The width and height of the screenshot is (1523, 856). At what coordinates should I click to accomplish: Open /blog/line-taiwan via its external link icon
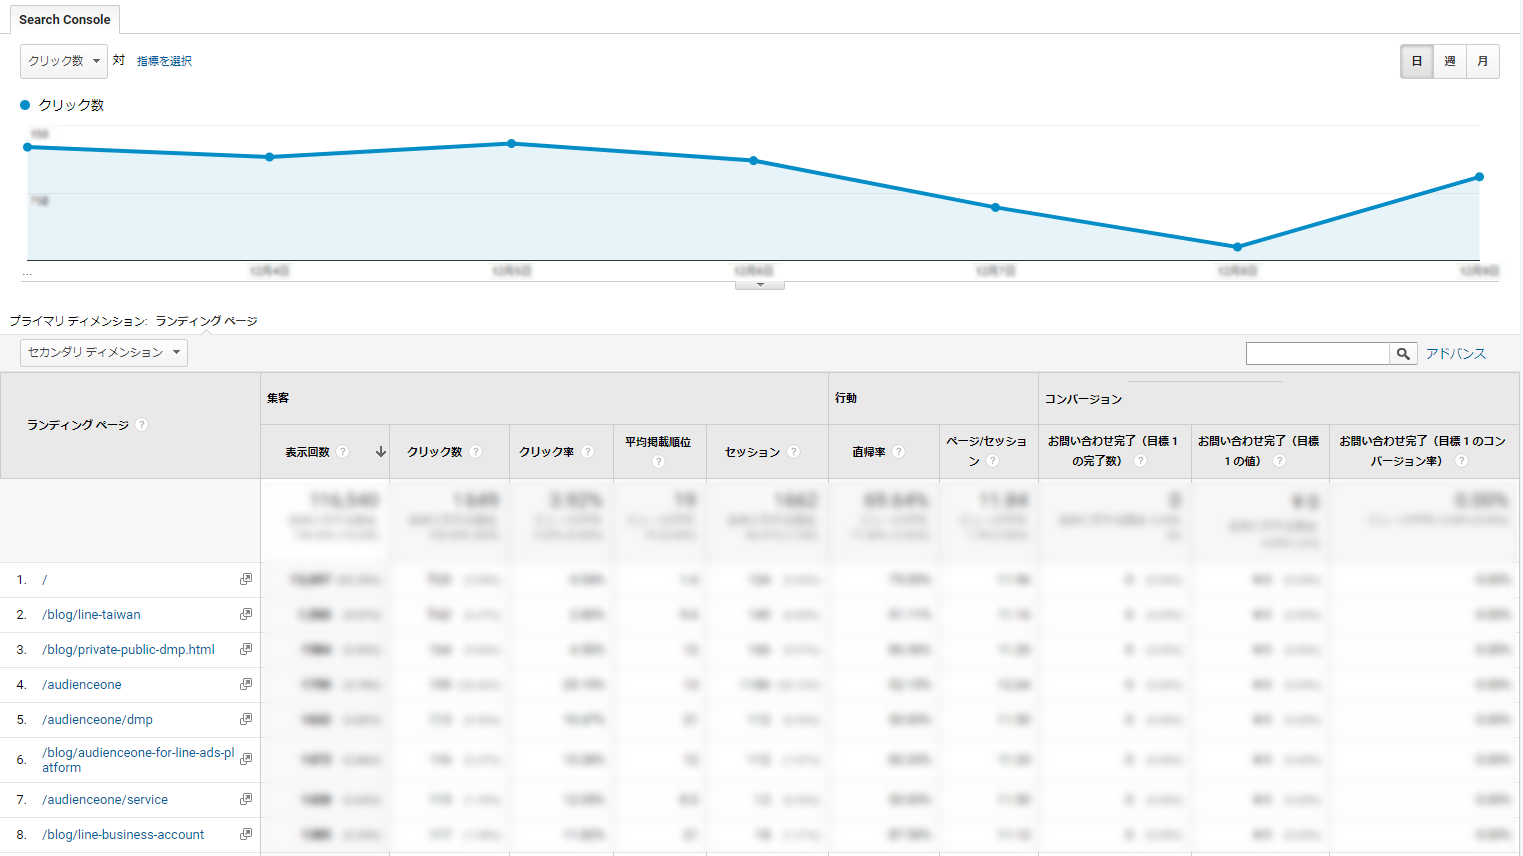coord(246,614)
